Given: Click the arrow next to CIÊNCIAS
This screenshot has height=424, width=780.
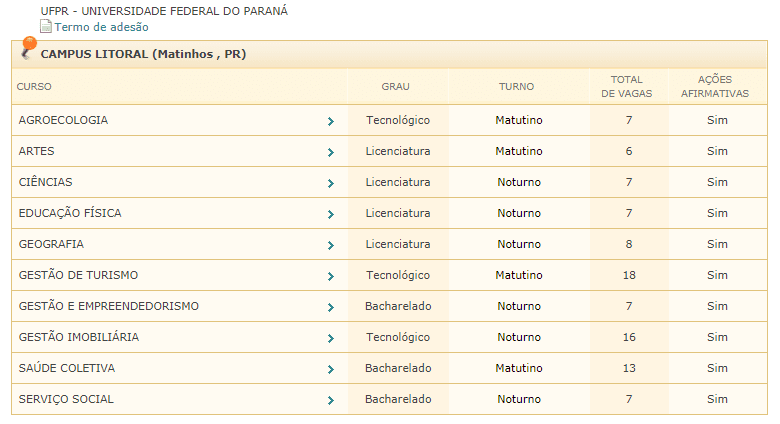Looking at the screenshot, I should click(331, 184).
